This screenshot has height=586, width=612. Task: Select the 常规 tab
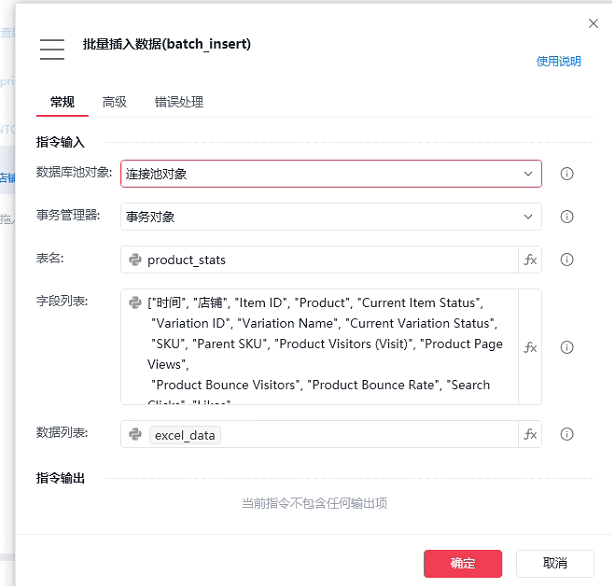coord(62,102)
